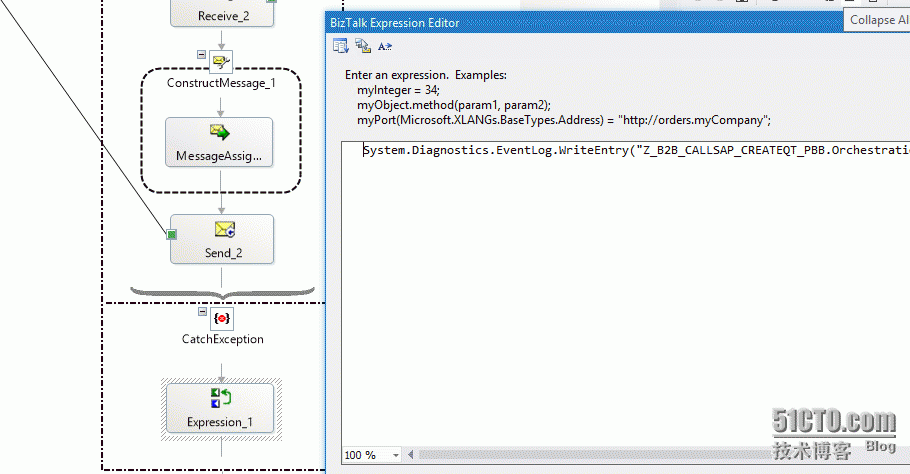Click the ConstructMessage_1 label
This screenshot has width=910, height=474.
(221, 83)
